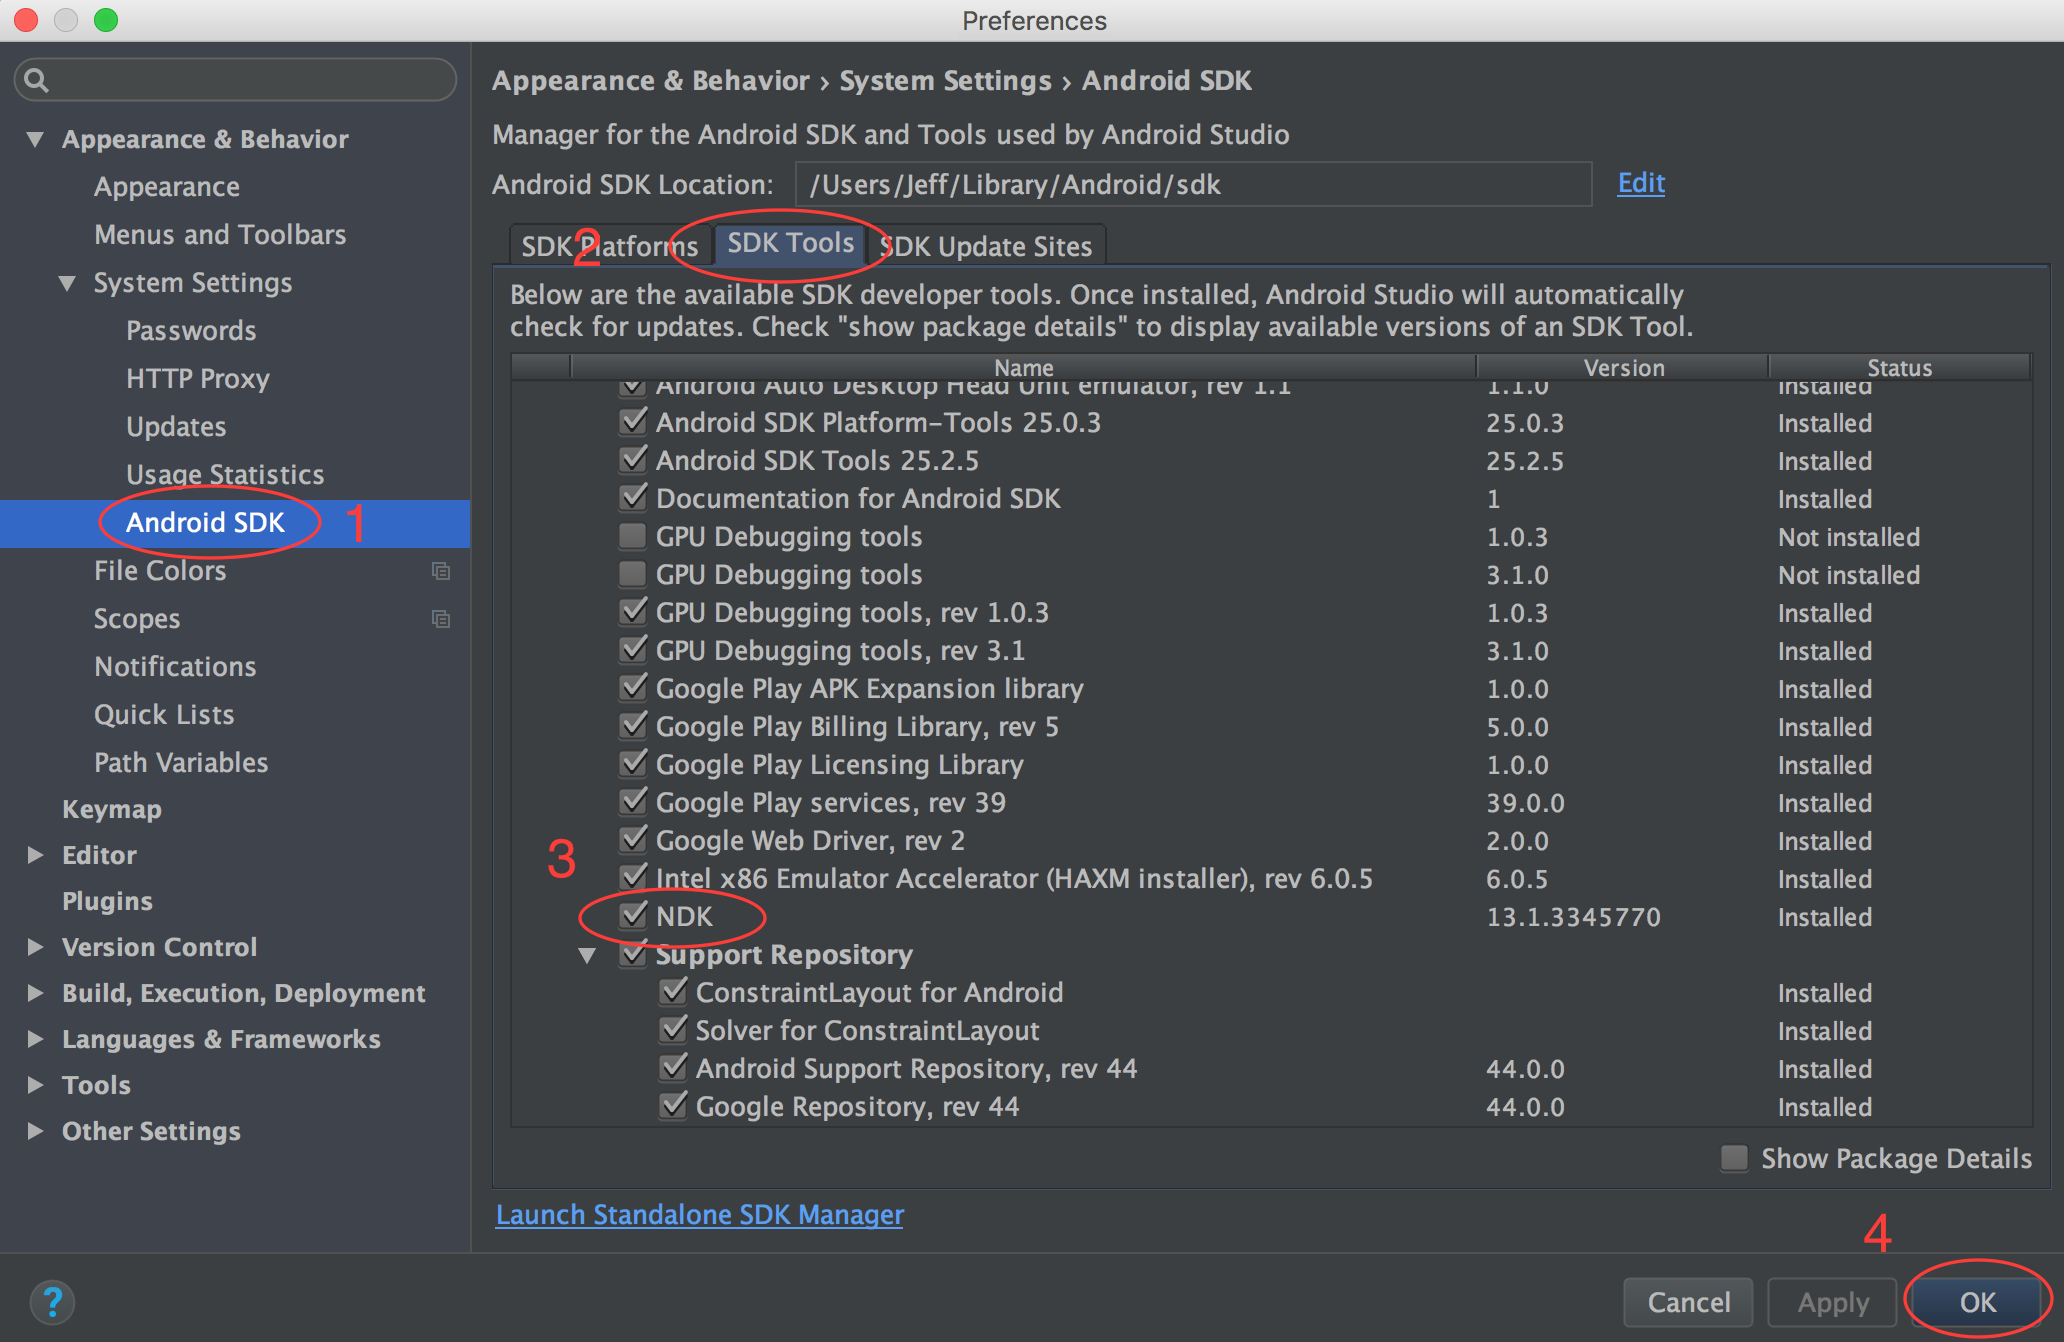The image size is (2064, 1342).
Task: Click the help question mark icon
Action: pyautogui.click(x=52, y=1302)
